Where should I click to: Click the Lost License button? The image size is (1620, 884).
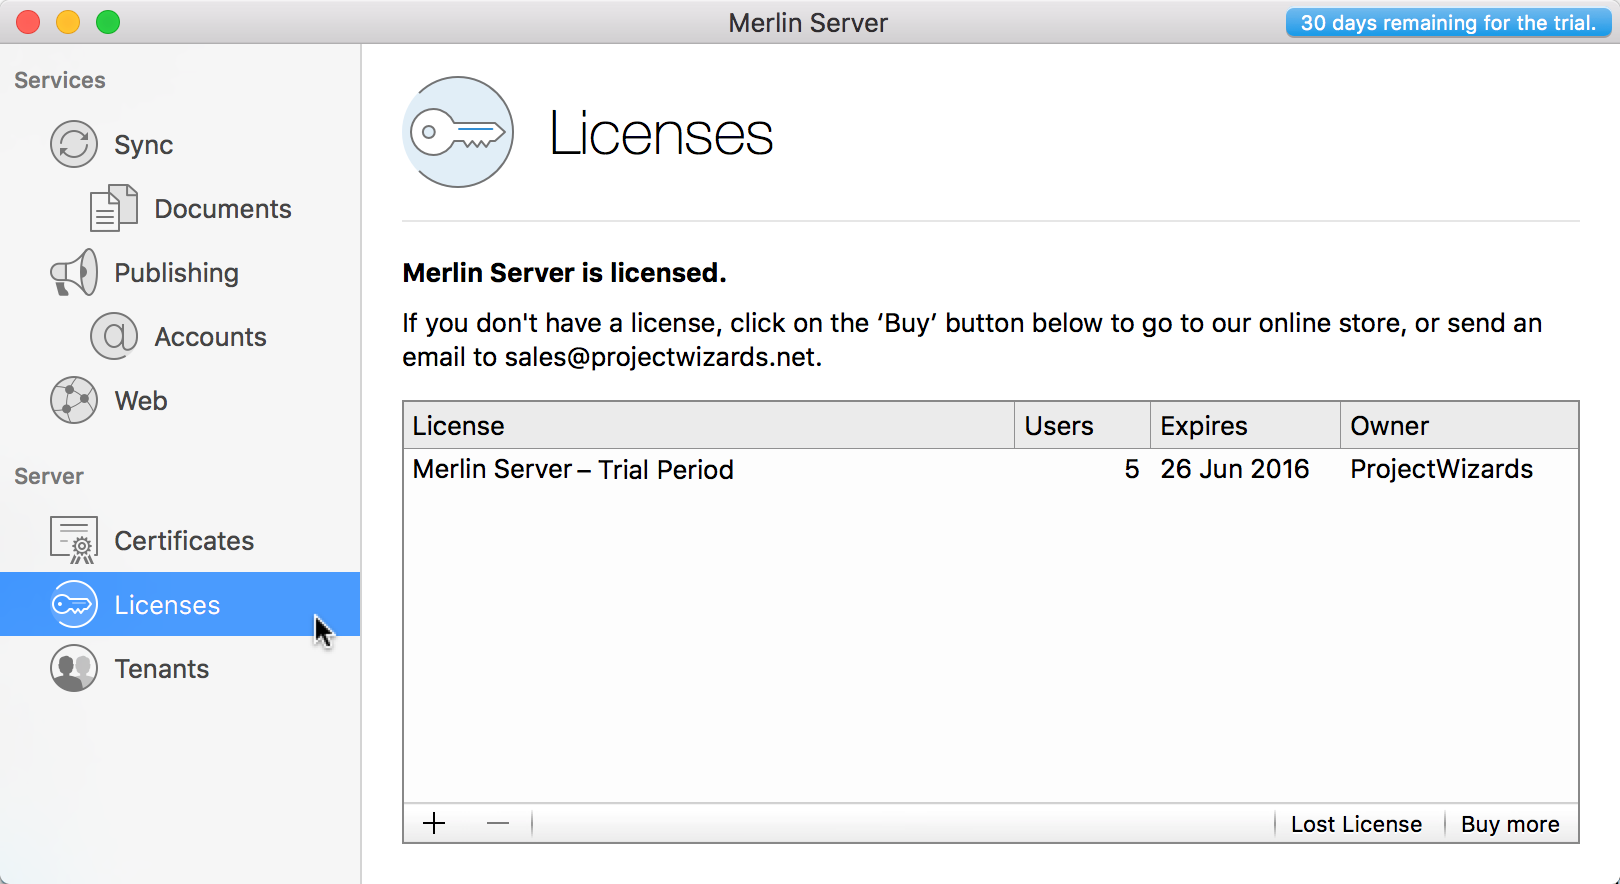pyautogui.click(x=1356, y=824)
